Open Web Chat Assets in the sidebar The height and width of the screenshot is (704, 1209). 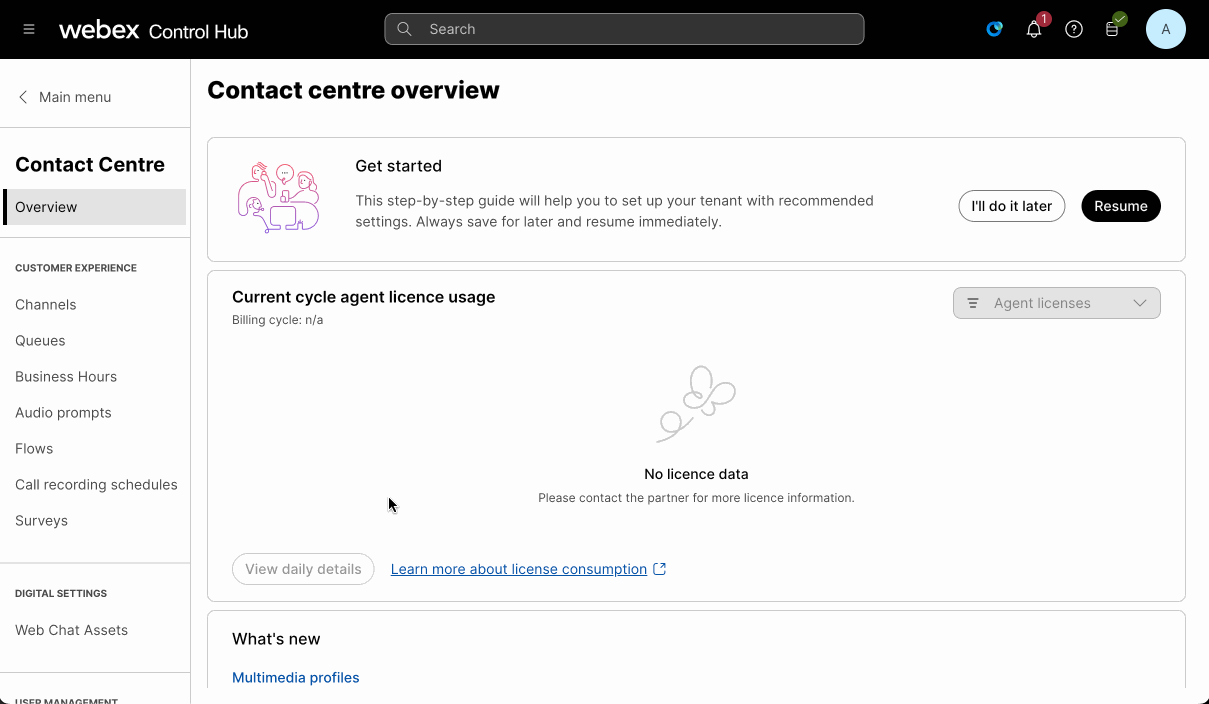coord(71,630)
